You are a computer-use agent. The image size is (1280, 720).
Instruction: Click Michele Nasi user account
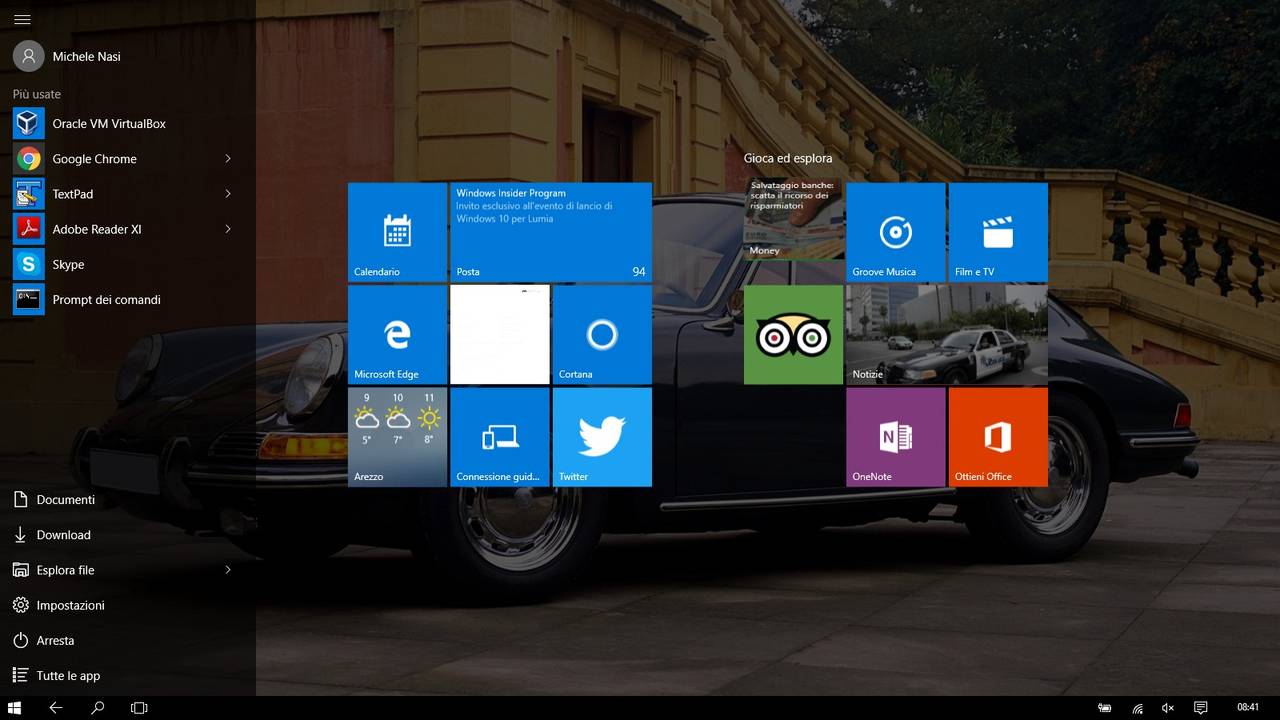86,57
